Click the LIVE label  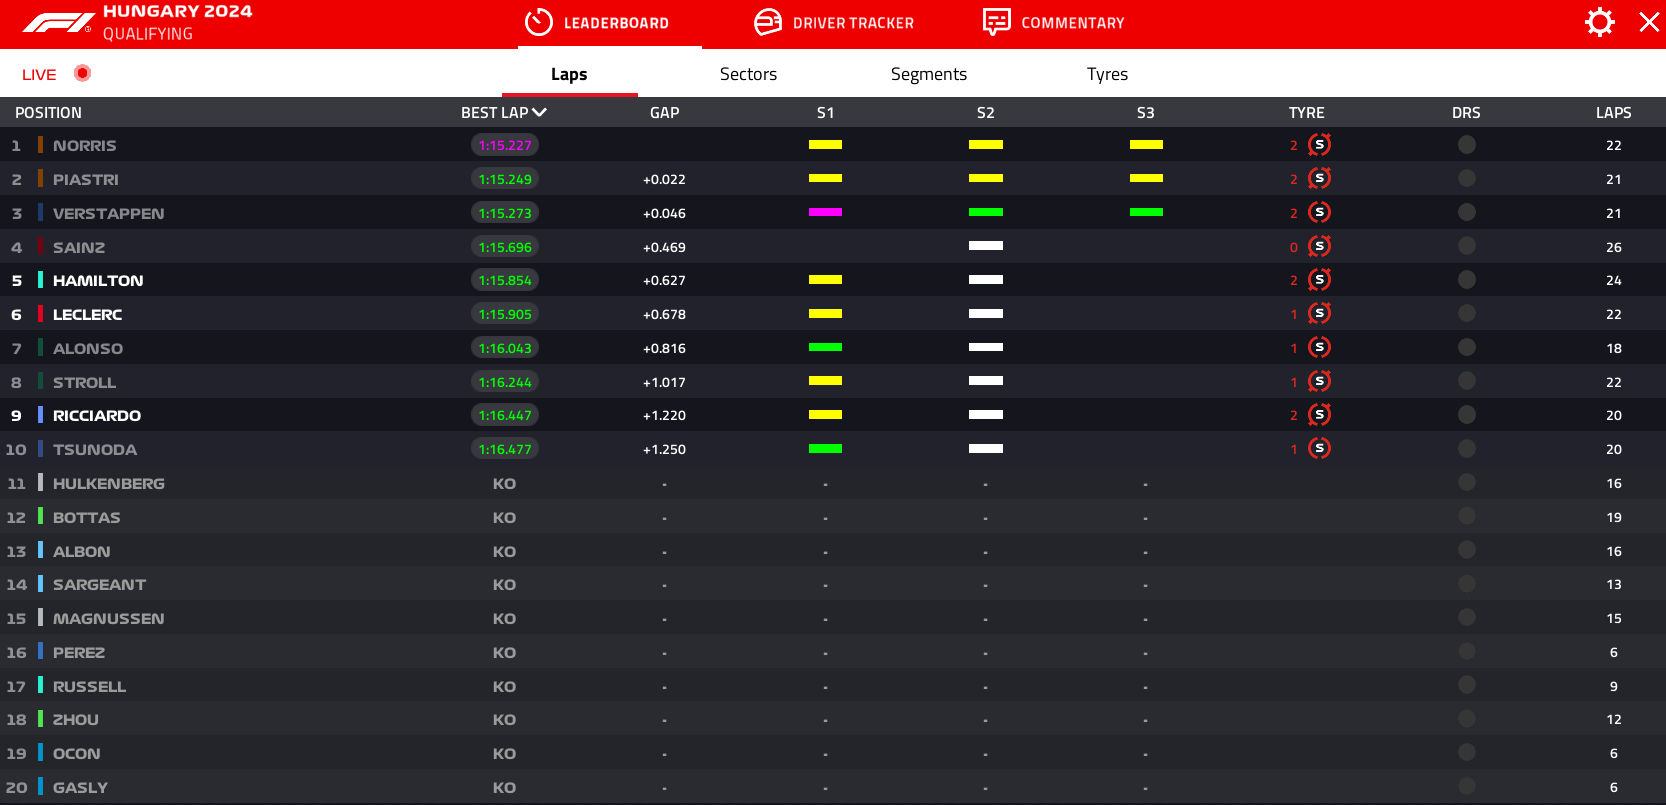(x=39, y=74)
